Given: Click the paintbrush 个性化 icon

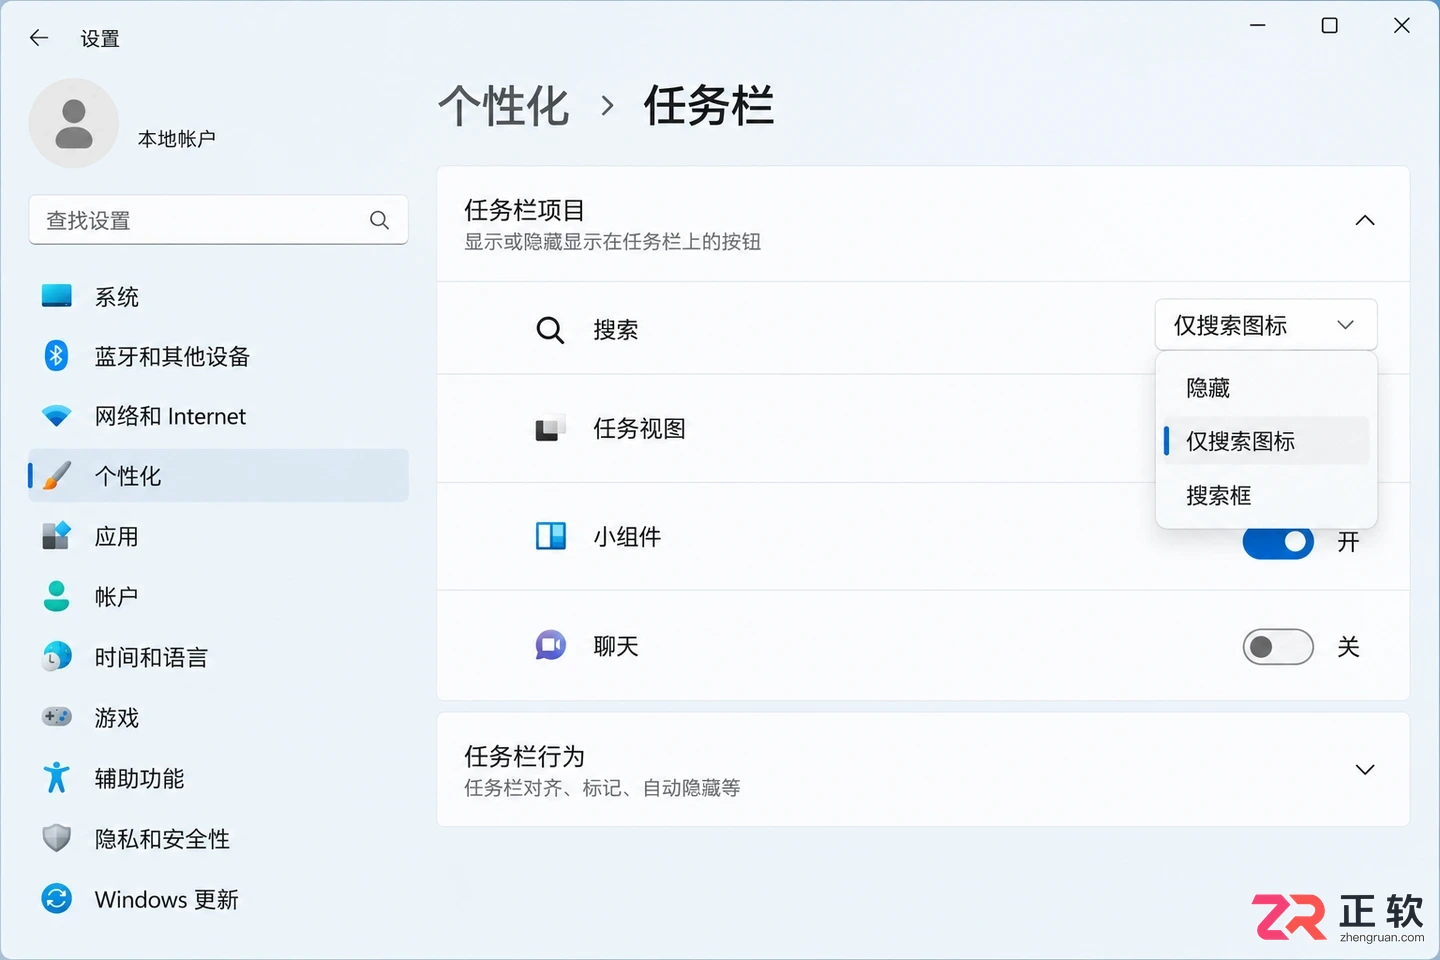Looking at the screenshot, I should tap(57, 476).
